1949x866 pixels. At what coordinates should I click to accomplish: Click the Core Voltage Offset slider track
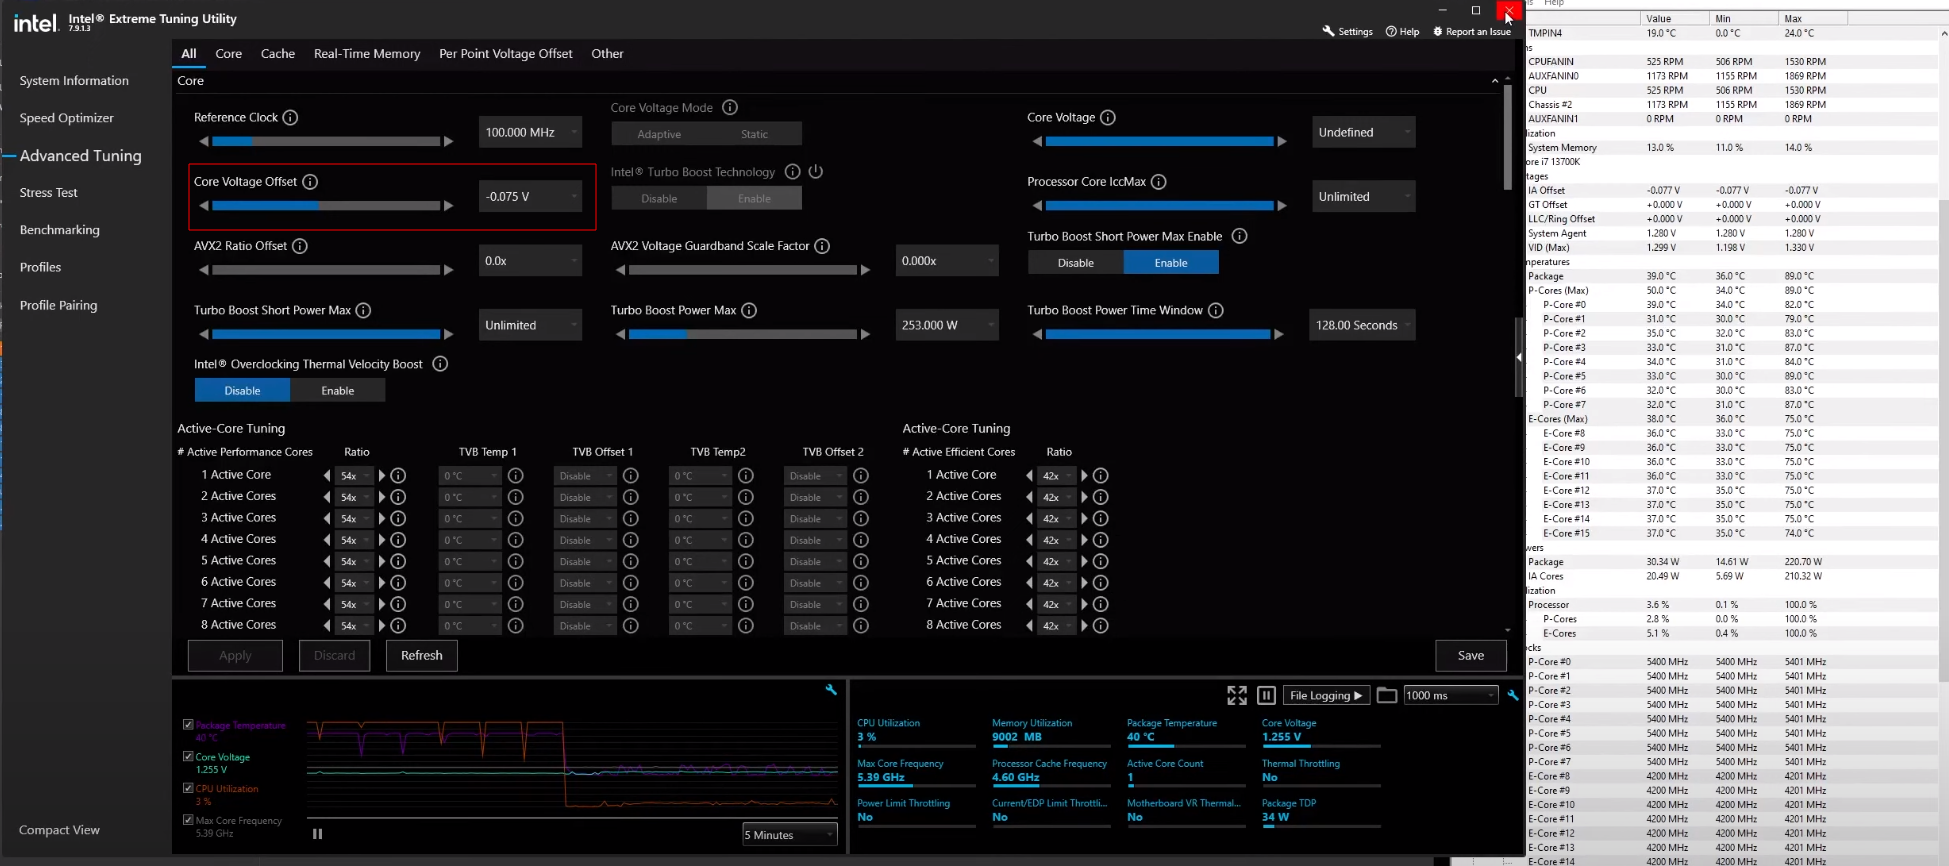[326, 206]
